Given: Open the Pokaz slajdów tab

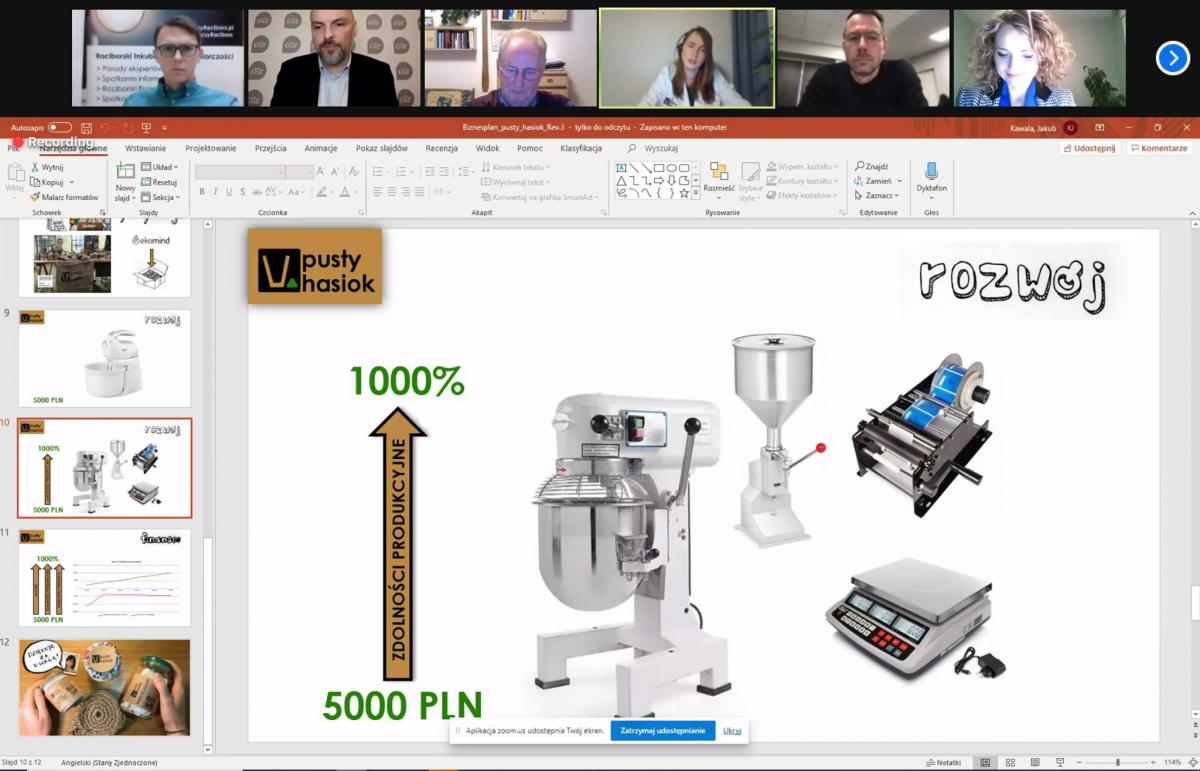Looking at the screenshot, I should point(382,148).
